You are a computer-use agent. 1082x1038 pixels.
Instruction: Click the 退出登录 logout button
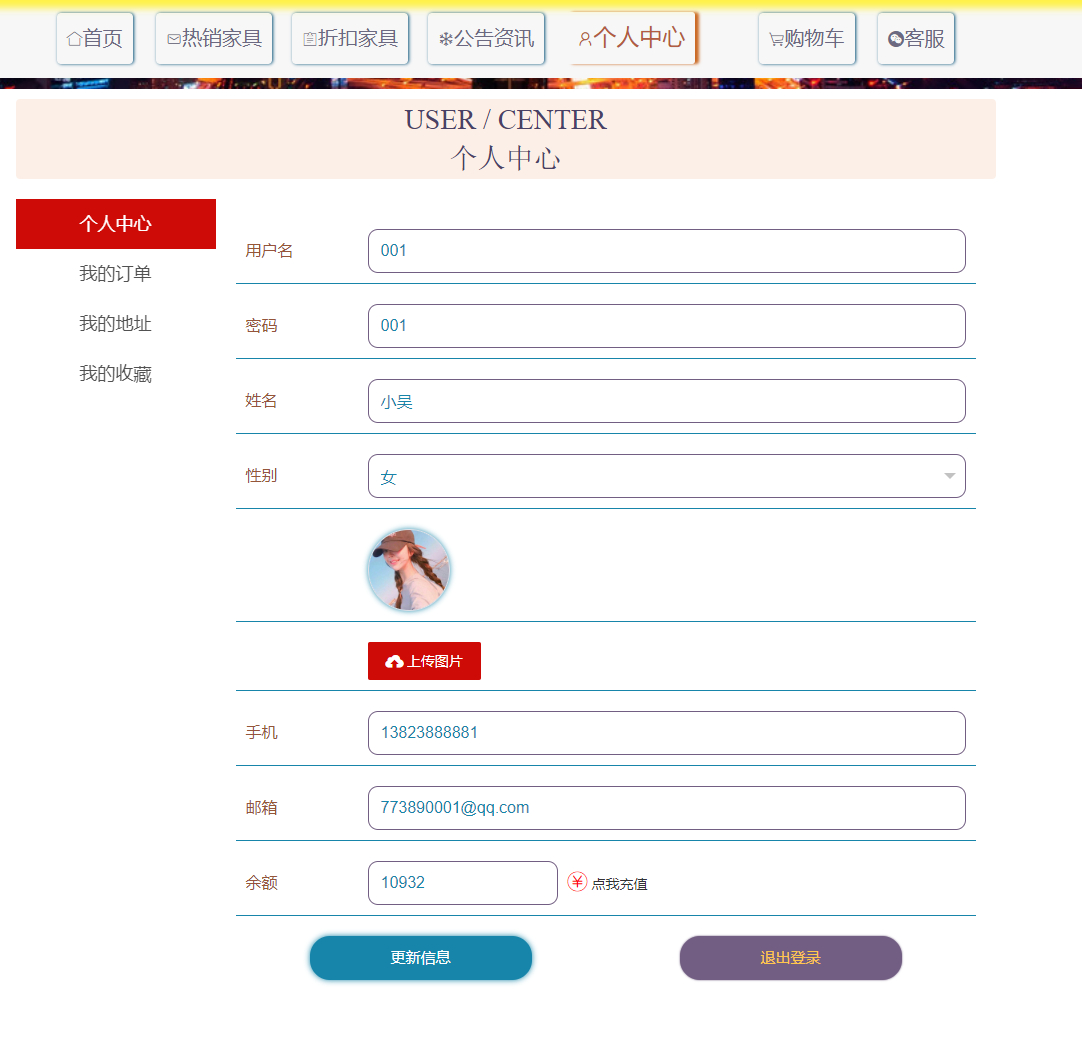[x=790, y=957]
